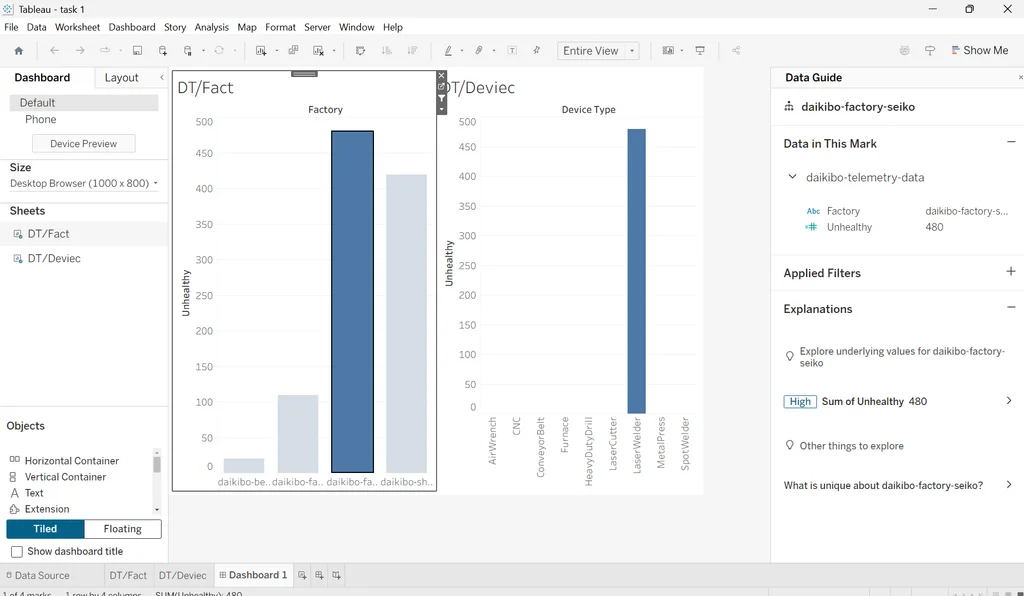Close the Data Guide pane
Screen dimensions: 1024x596
(1020, 77)
